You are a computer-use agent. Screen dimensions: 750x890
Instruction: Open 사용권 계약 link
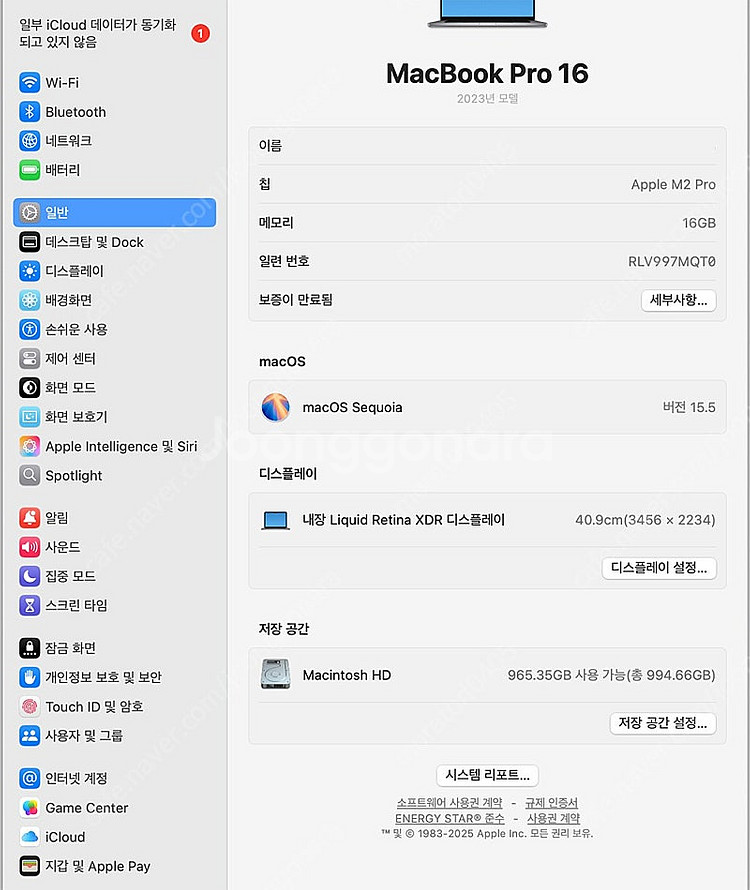(554, 818)
